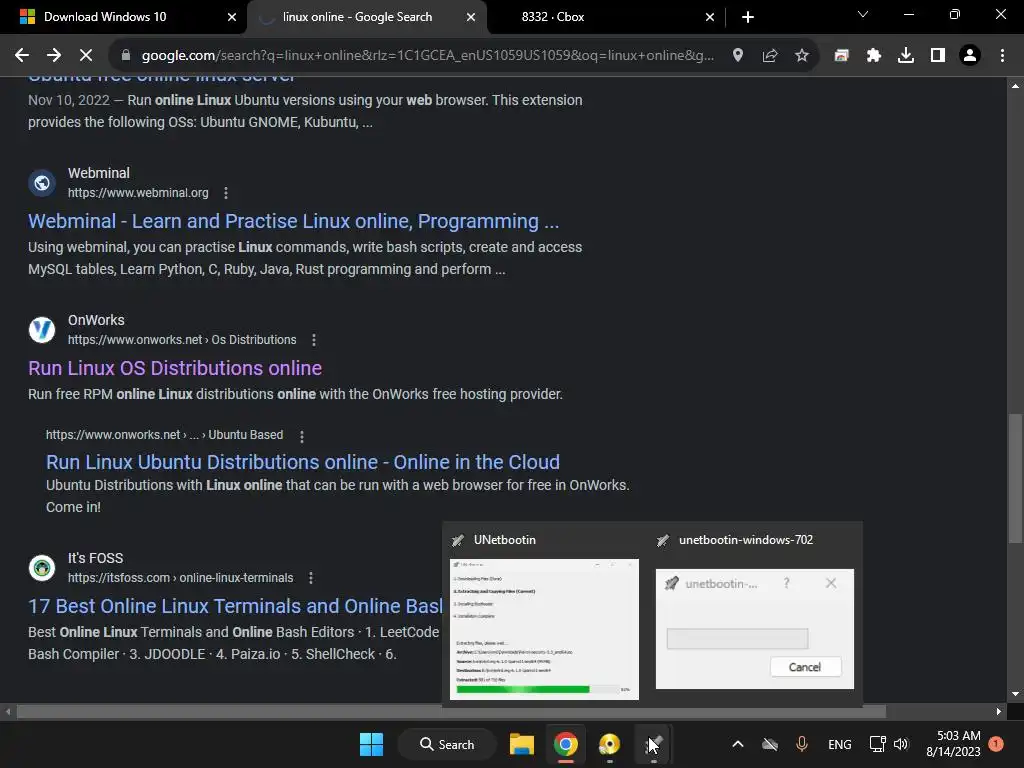Click the It's FOSS site name

point(95,558)
